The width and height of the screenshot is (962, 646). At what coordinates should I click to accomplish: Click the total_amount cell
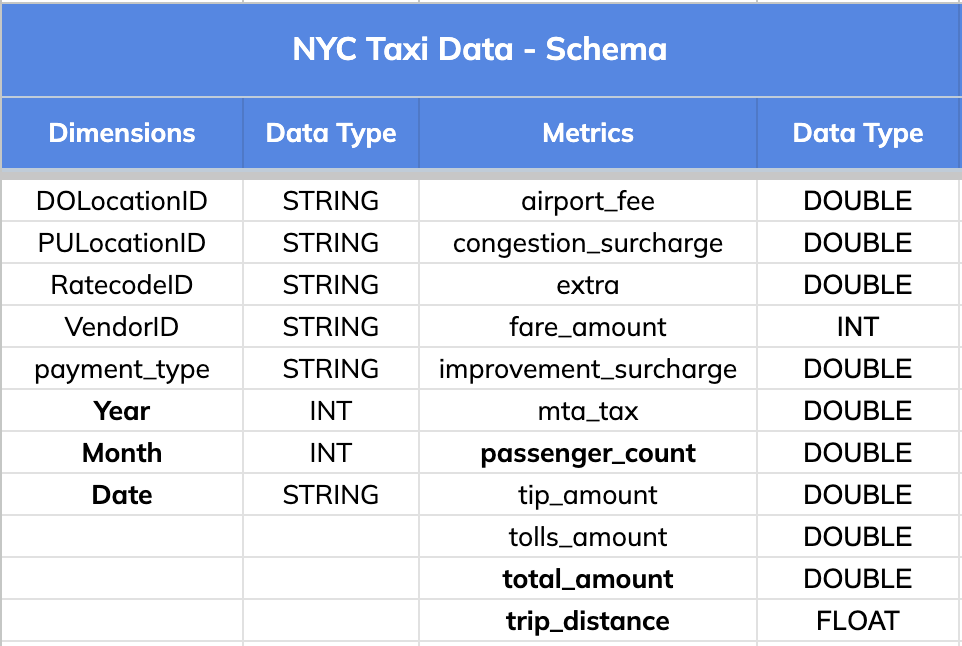(x=588, y=579)
